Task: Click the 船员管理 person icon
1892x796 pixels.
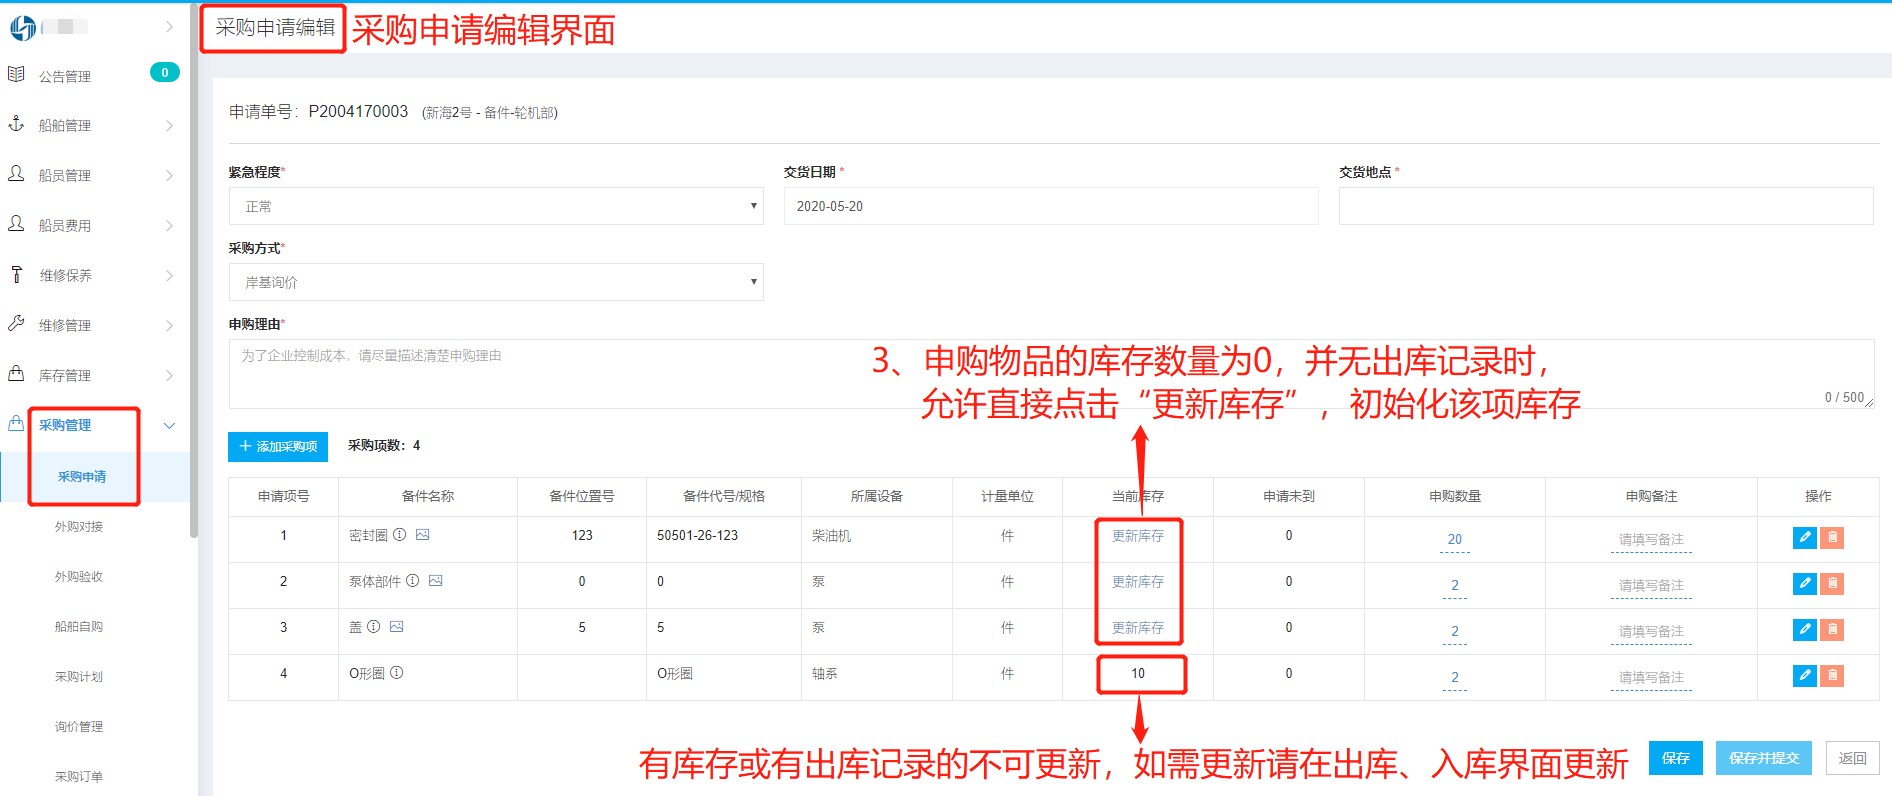Action: point(16,174)
